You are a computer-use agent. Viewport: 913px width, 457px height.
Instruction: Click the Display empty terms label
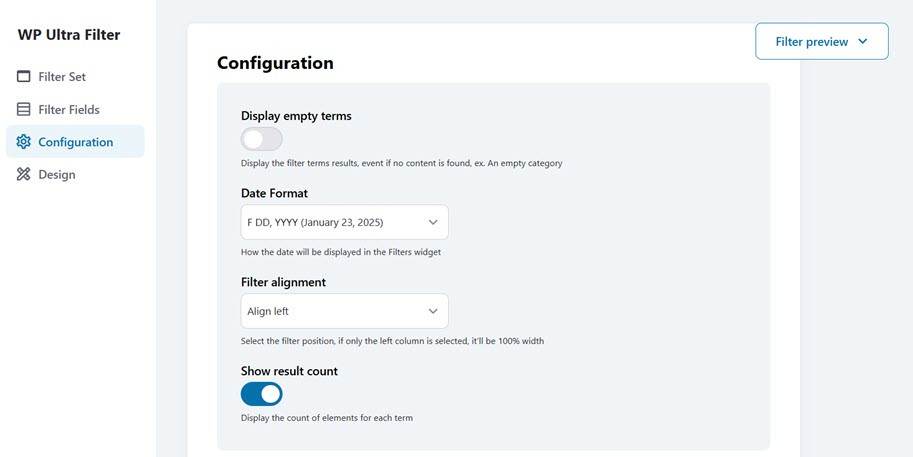tap(296, 116)
